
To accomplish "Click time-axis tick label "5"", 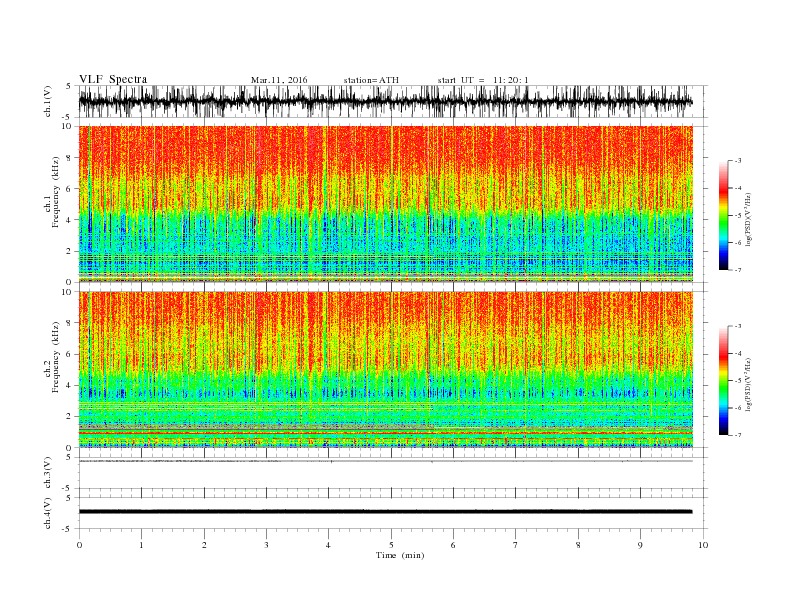I will click(x=391, y=545).
